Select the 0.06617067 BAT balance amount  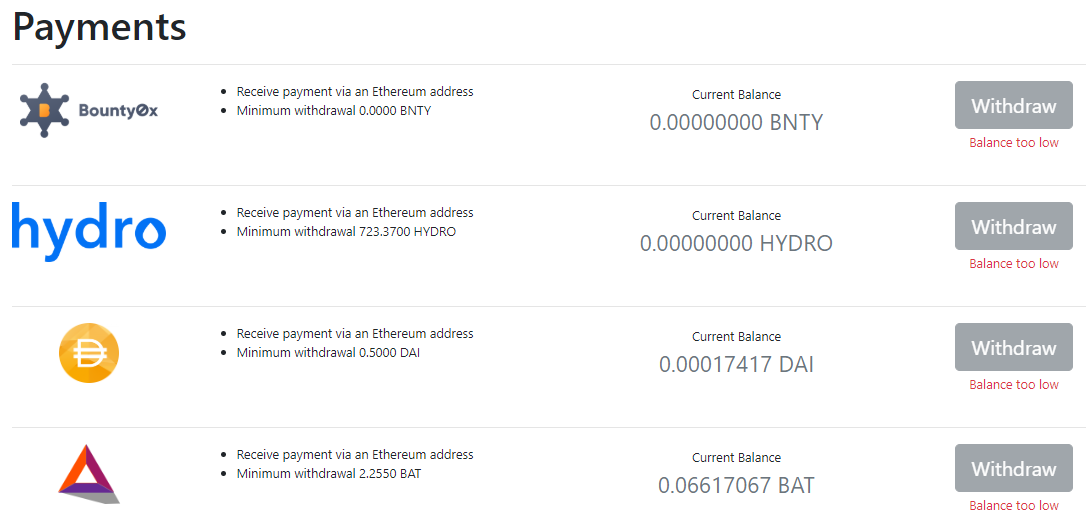(736, 485)
